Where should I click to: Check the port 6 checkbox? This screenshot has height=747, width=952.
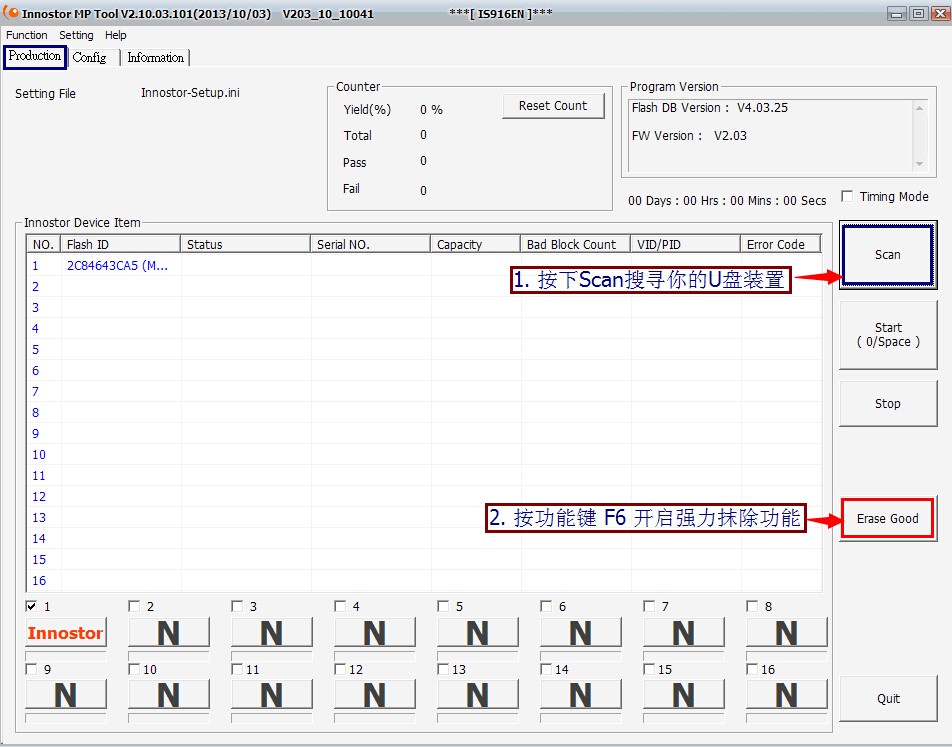click(x=546, y=606)
